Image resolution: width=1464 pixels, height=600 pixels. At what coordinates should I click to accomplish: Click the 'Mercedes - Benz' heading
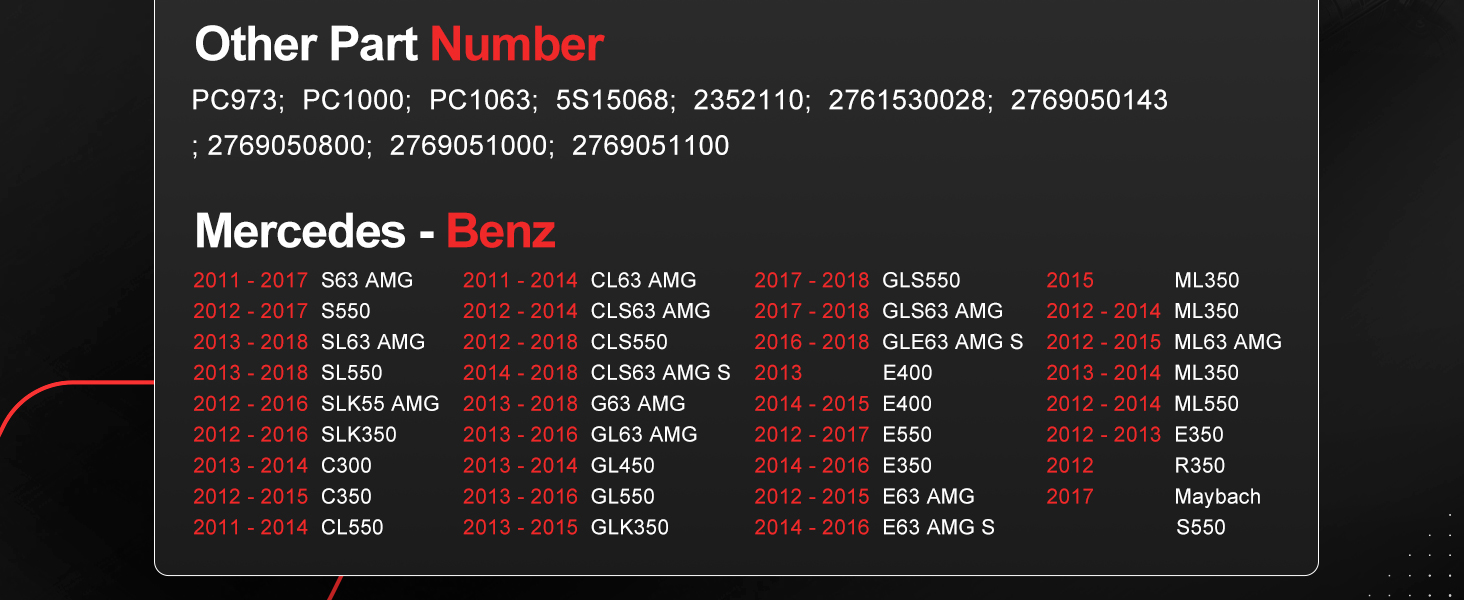pos(375,232)
